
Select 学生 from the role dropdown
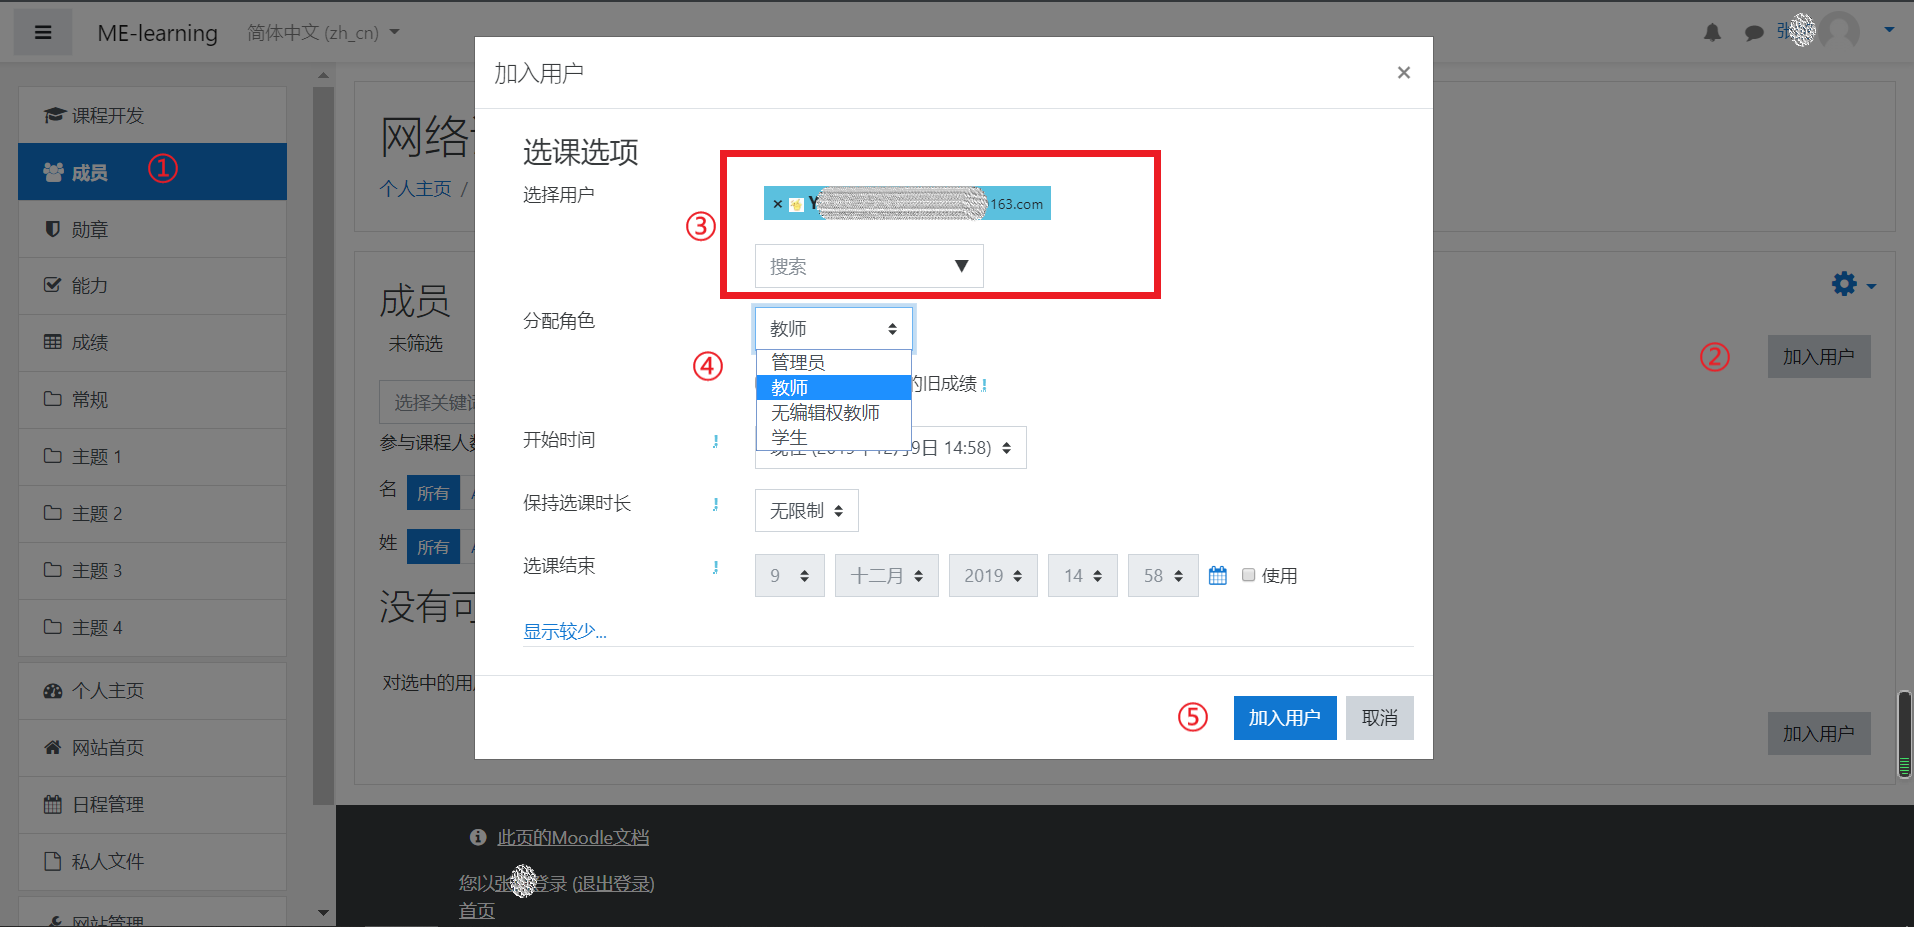(x=789, y=437)
